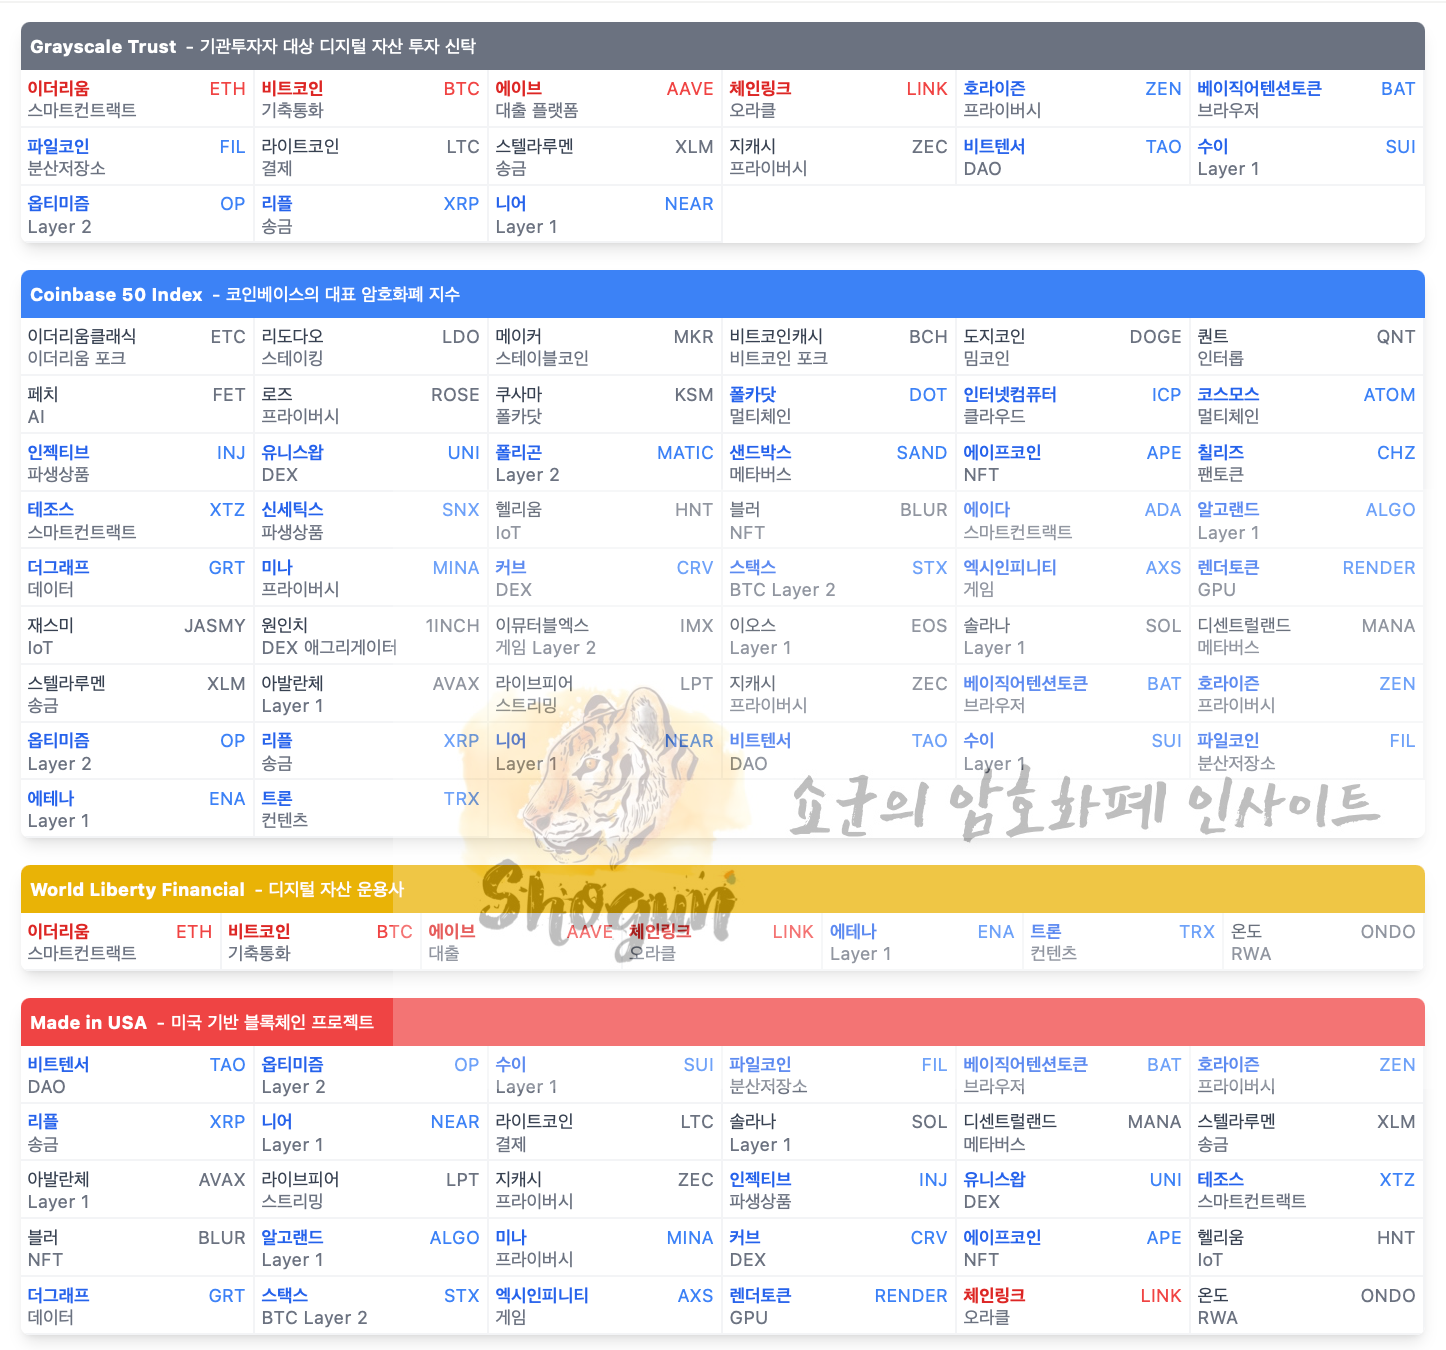
Task: Select the 원인치 1INCH cell
Action: coord(371,636)
